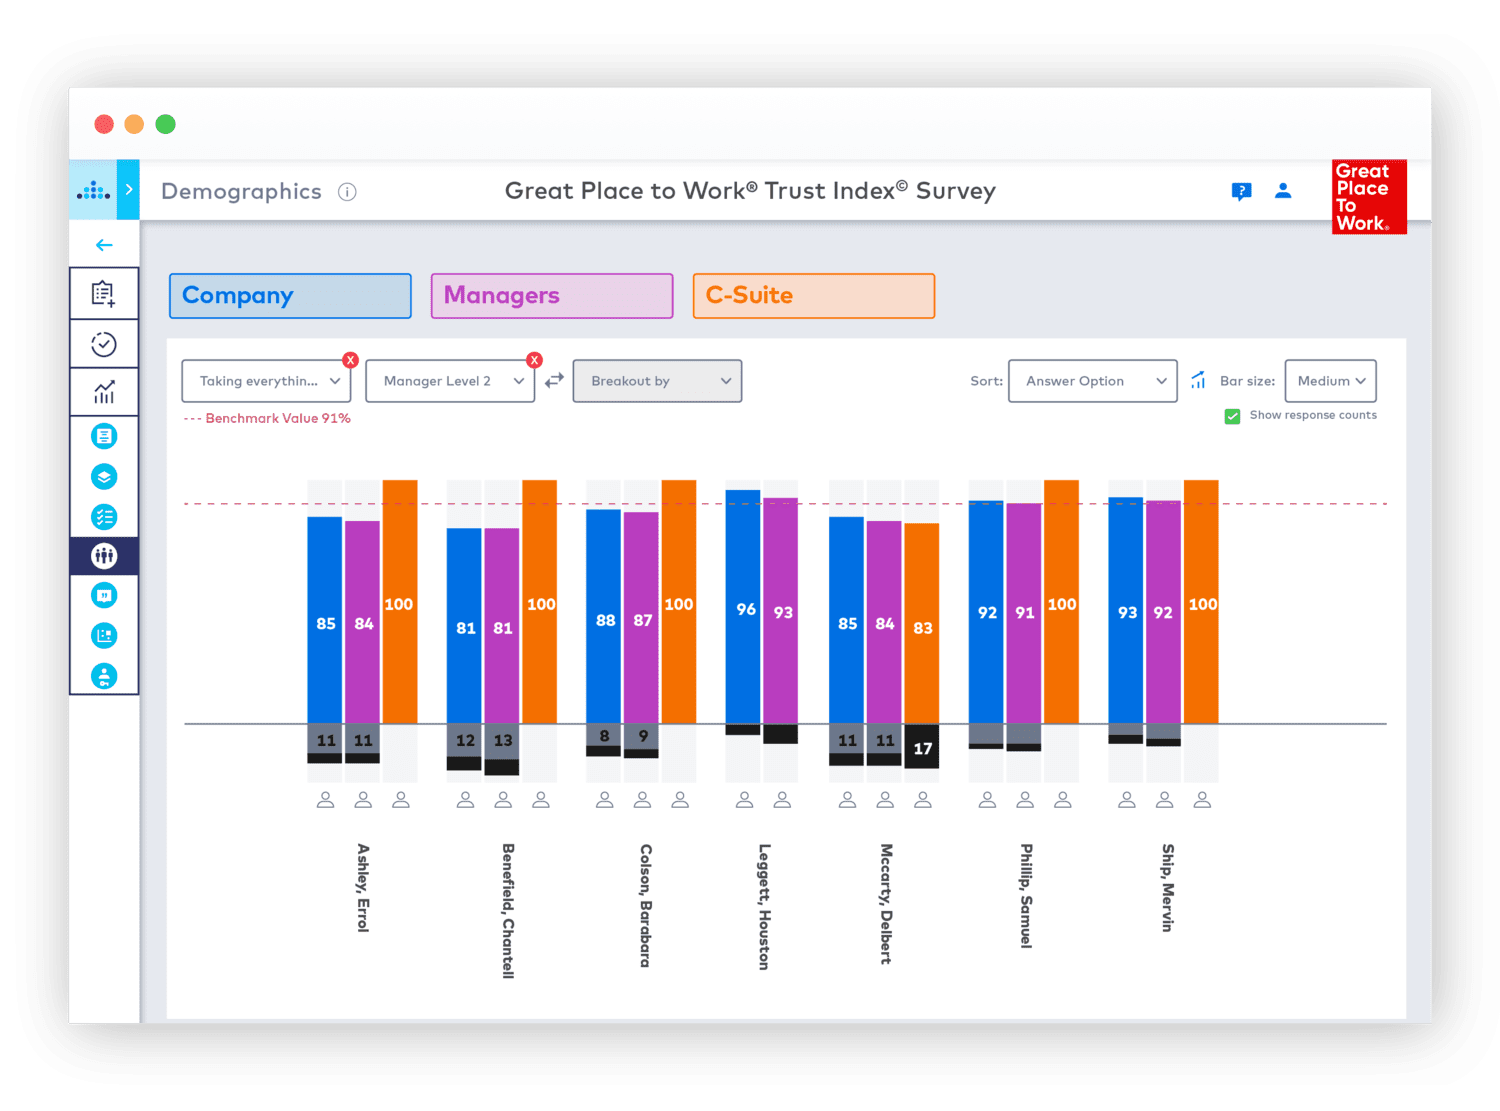
Task: Open the stacked layers sidebar icon
Action: pos(104,476)
